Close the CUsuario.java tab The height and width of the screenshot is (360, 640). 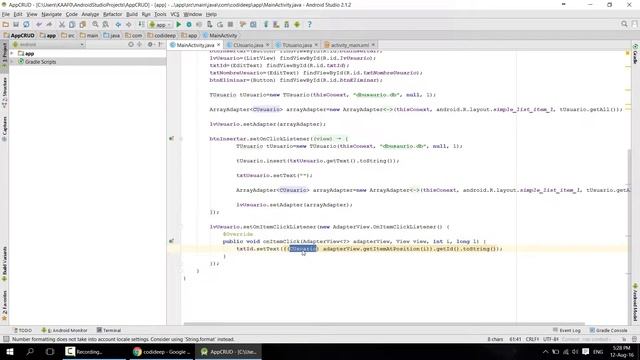point(268,44)
